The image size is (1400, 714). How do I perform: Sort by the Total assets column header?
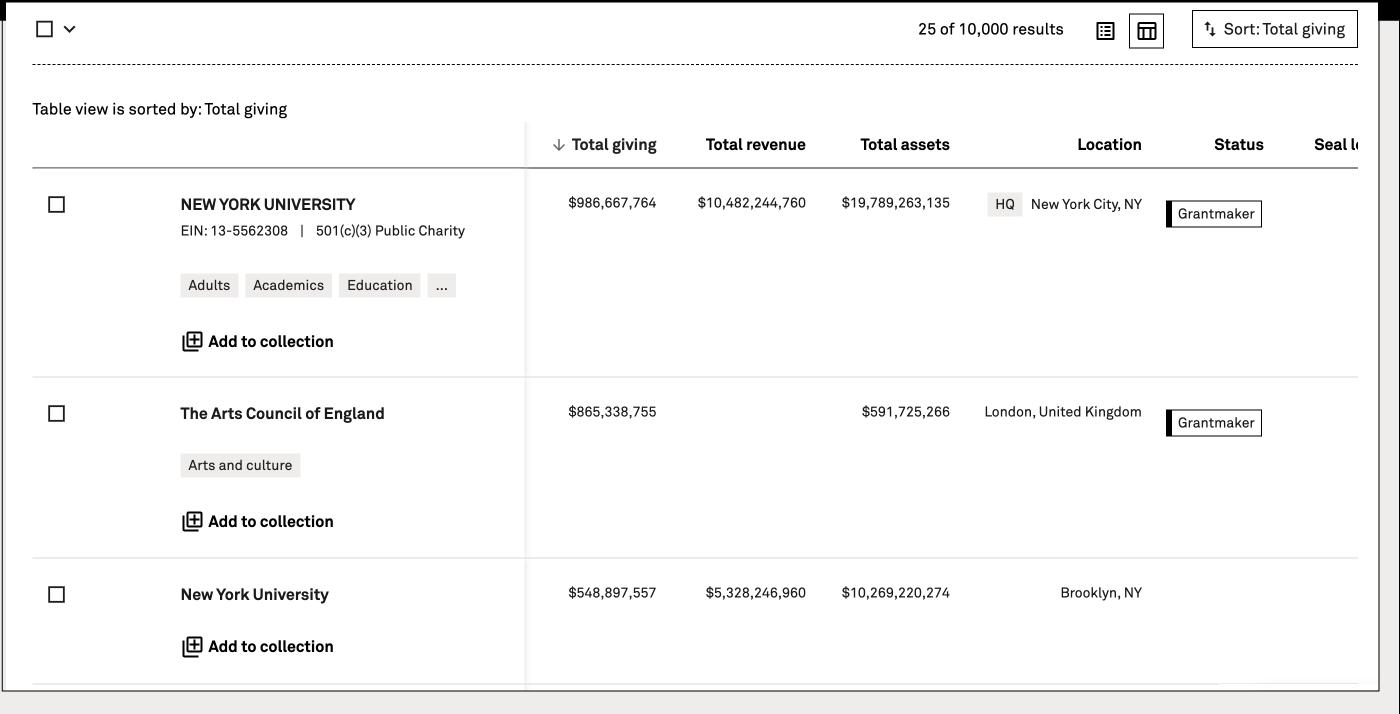tap(905, 145)
